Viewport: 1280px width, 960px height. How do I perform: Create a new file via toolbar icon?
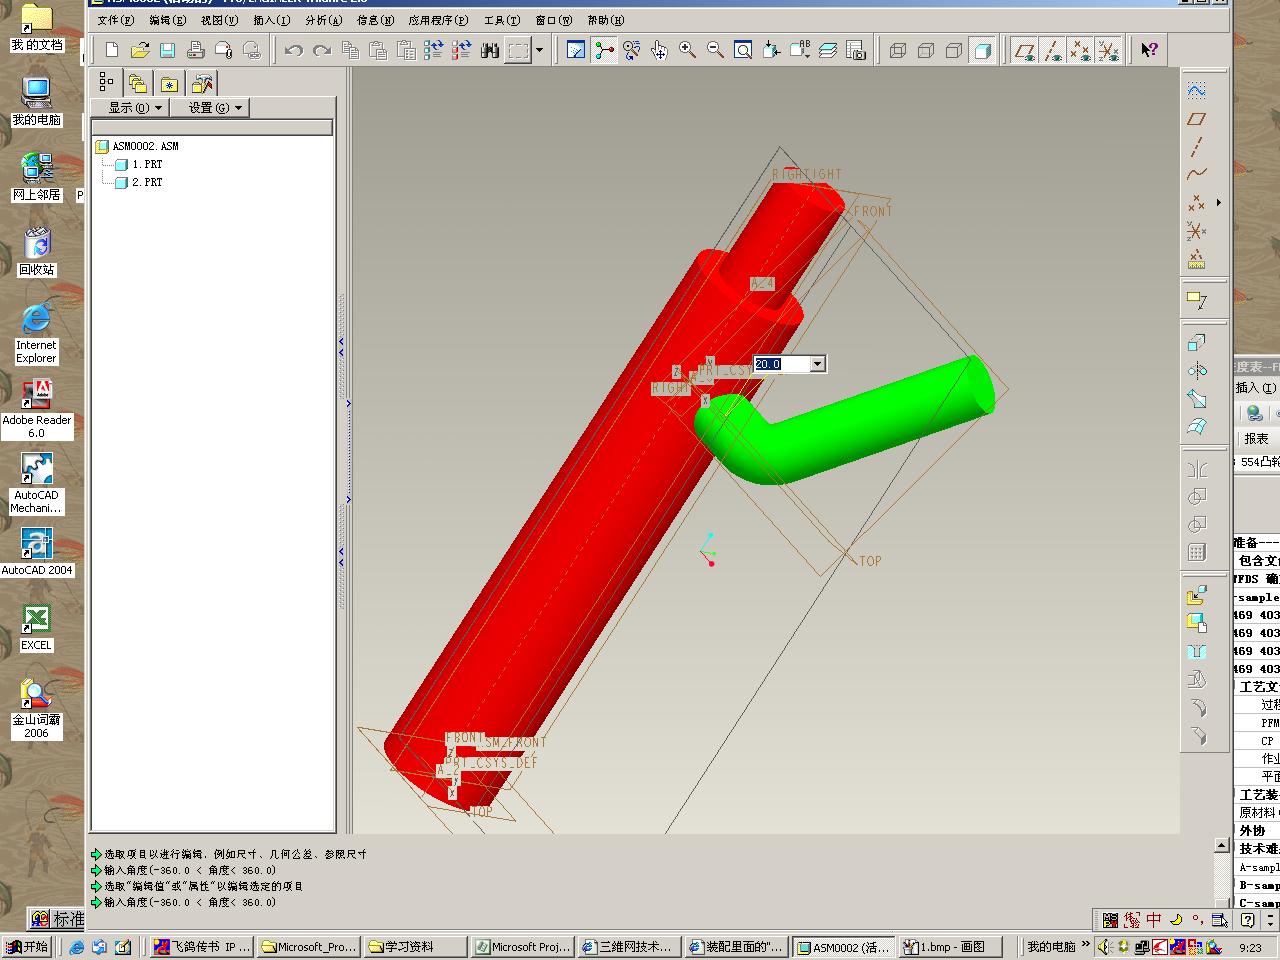[112, 50]
